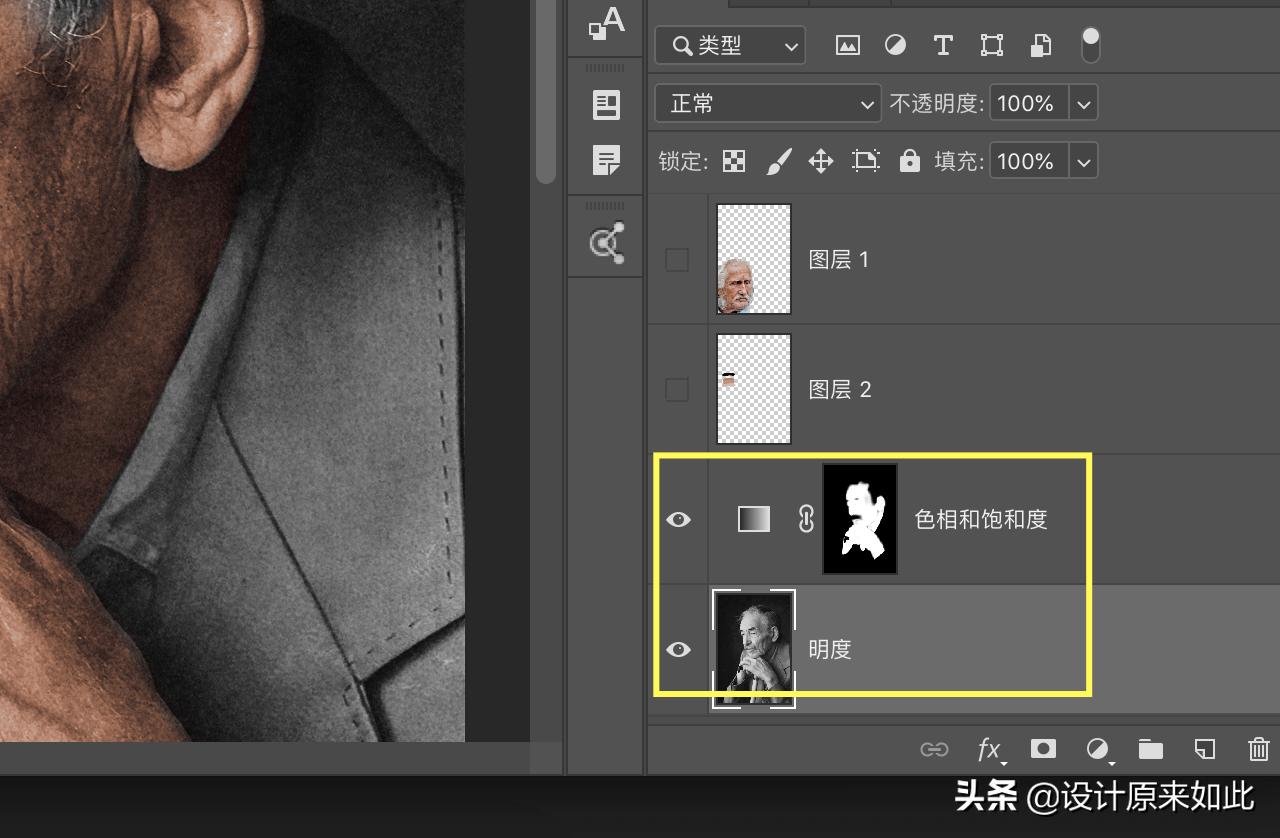Hide the 明度 layer

pyautogui.click(x=679, y=649)
